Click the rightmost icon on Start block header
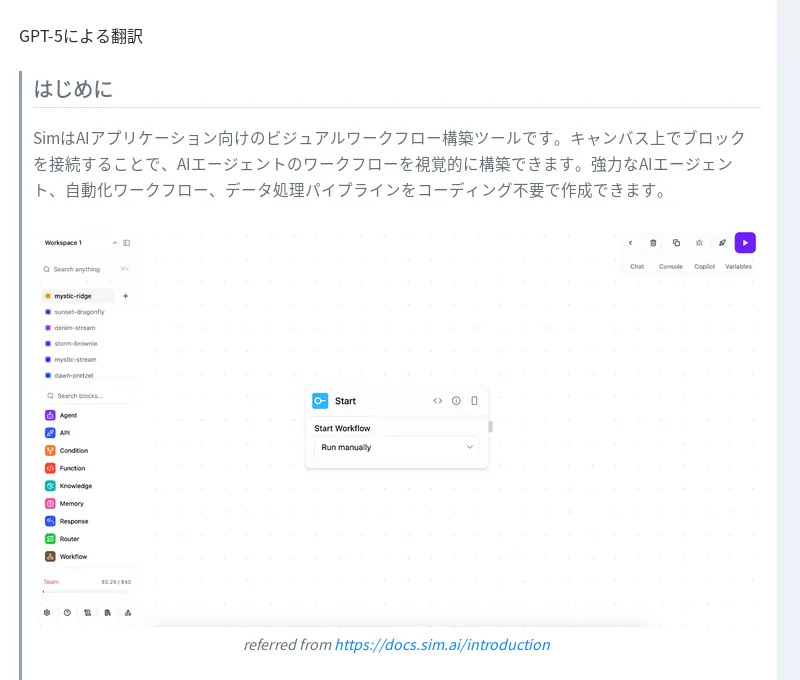800x680 pixels. point(474,401)
